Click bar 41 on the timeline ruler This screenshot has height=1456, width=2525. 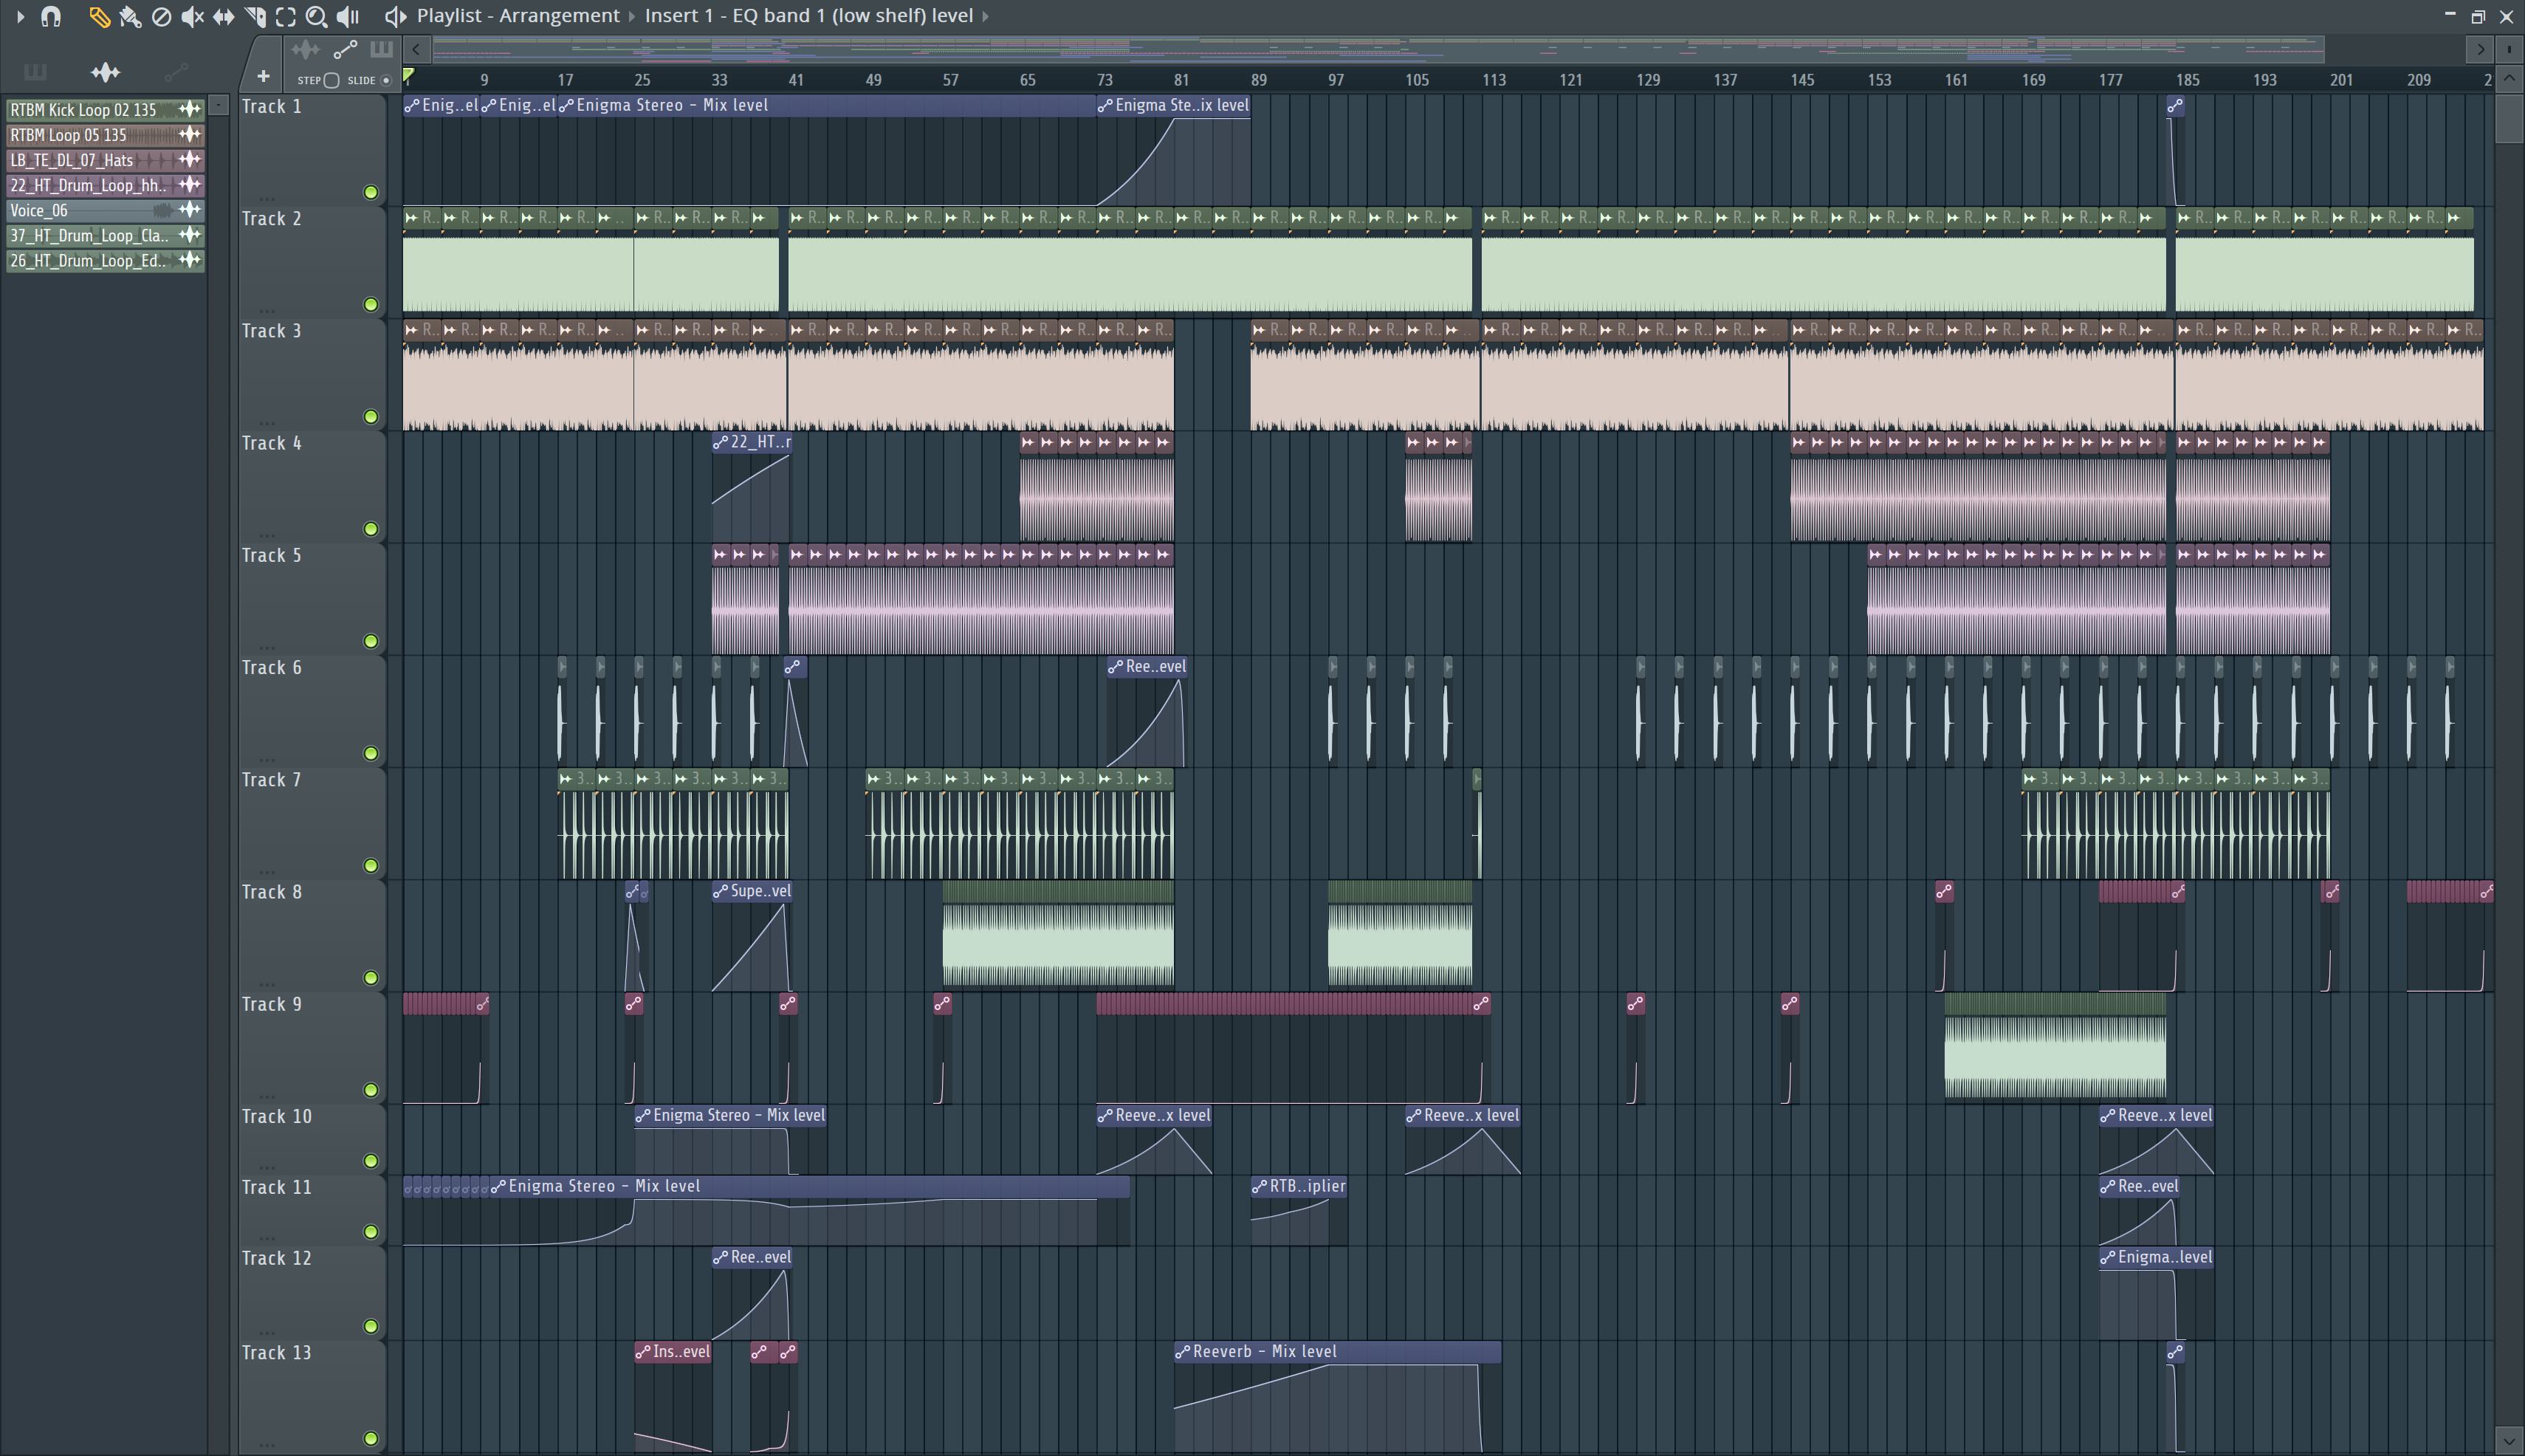click(796, 80)
